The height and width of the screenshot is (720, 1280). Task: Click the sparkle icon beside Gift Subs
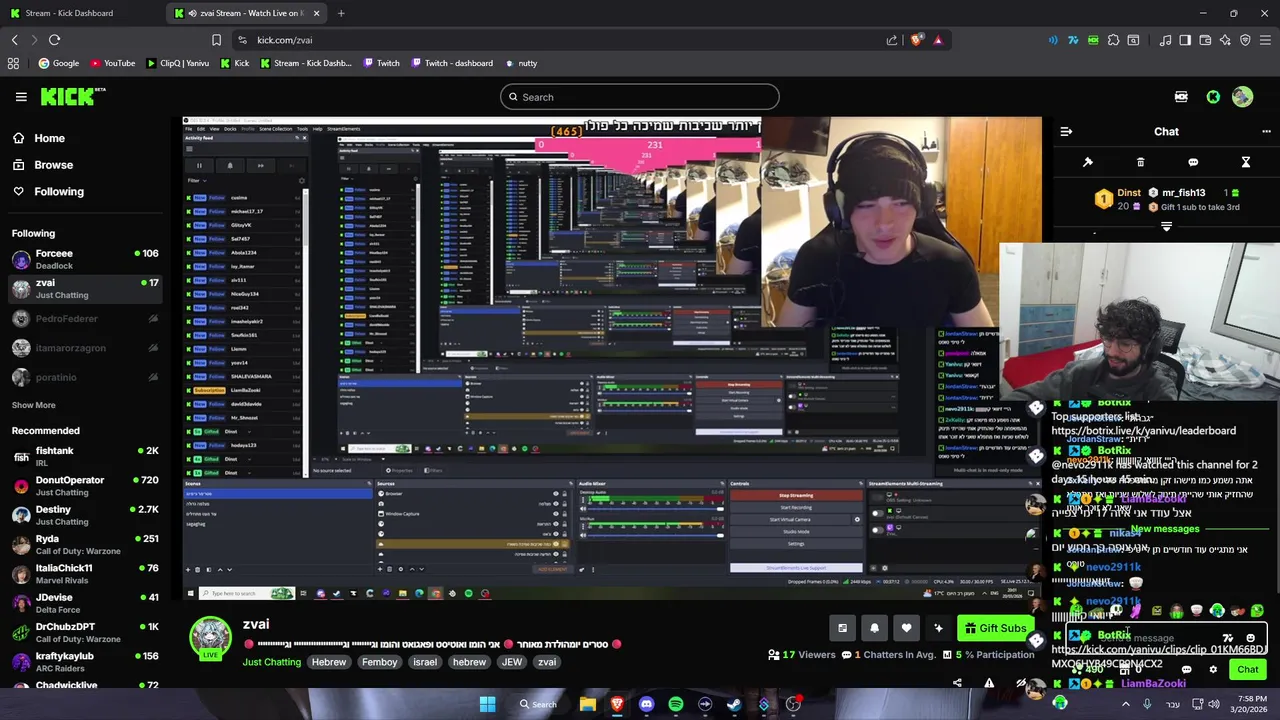pyautogui.click(x=938, y=628)
